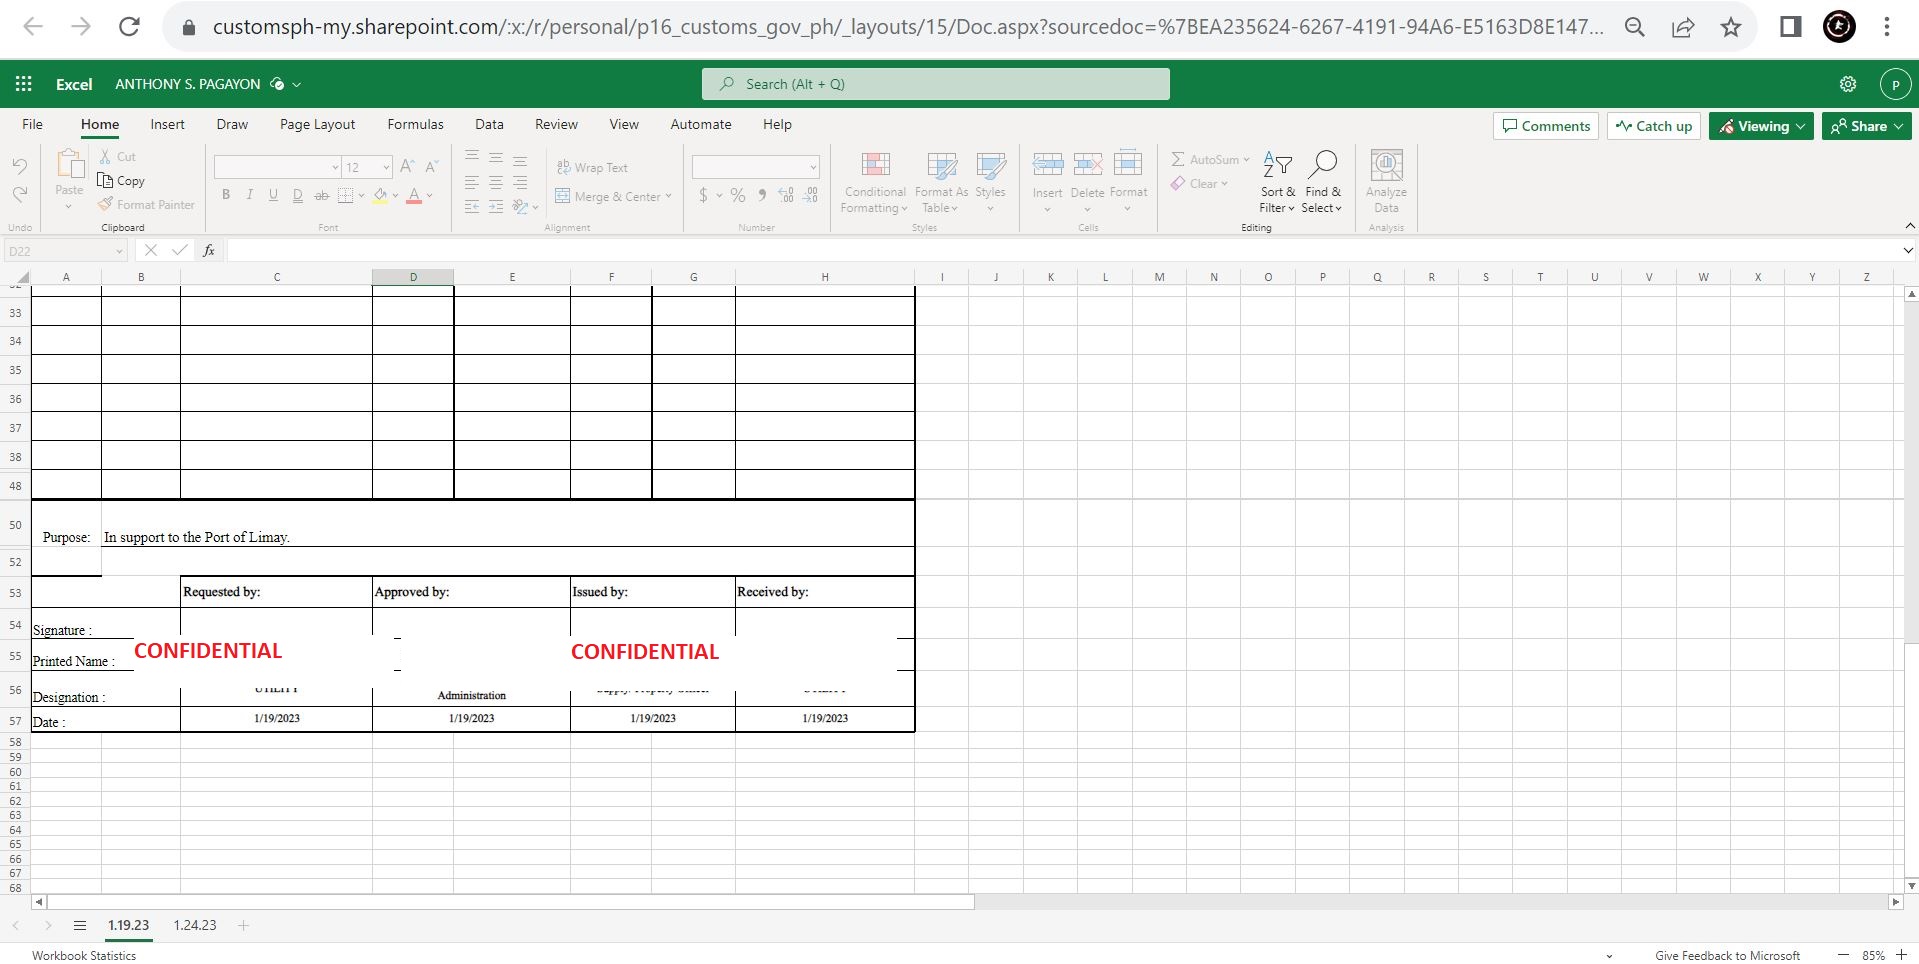The height and width of the screenshot is (964, 1919).
Task: Click the vertical scrollbar thumb
Action: (x=1911, y=762)
